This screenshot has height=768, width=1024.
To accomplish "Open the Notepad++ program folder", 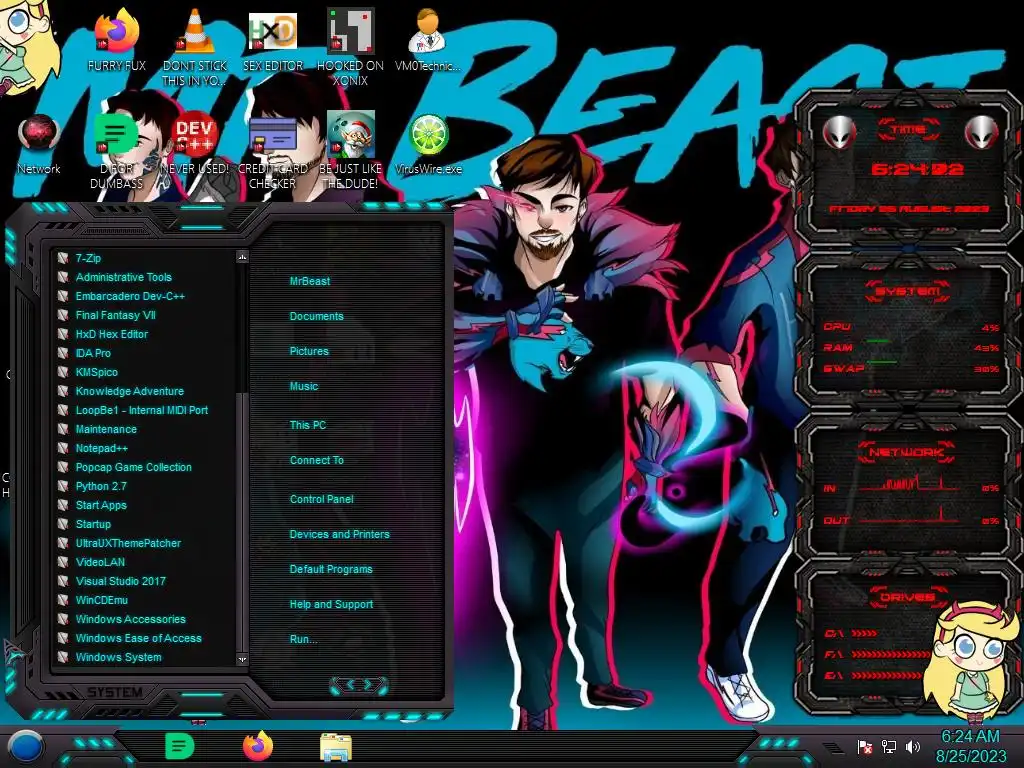I will click(101, 448).
